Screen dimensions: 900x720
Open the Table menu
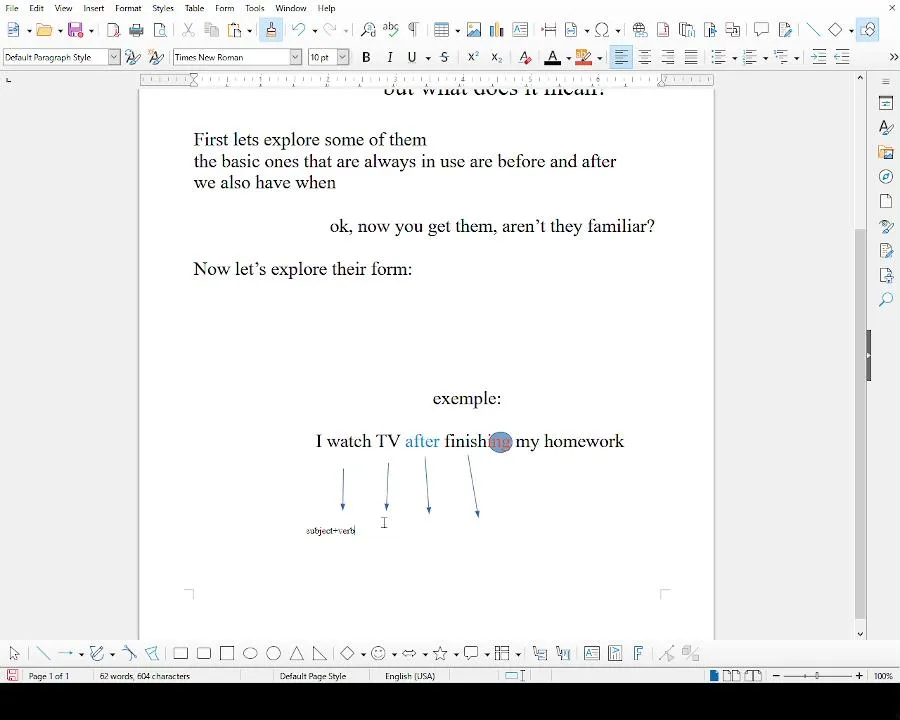[195, 9]
